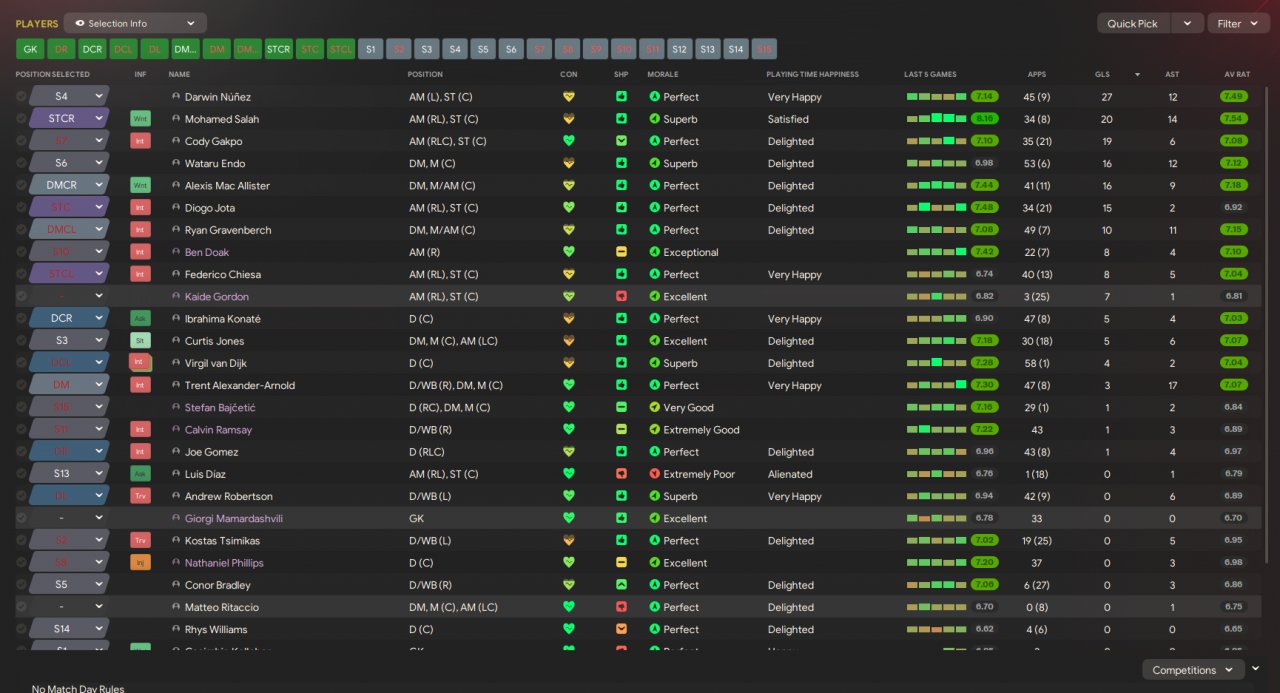Tick the selection circle for Kaide Gordon

coord(22,297)
